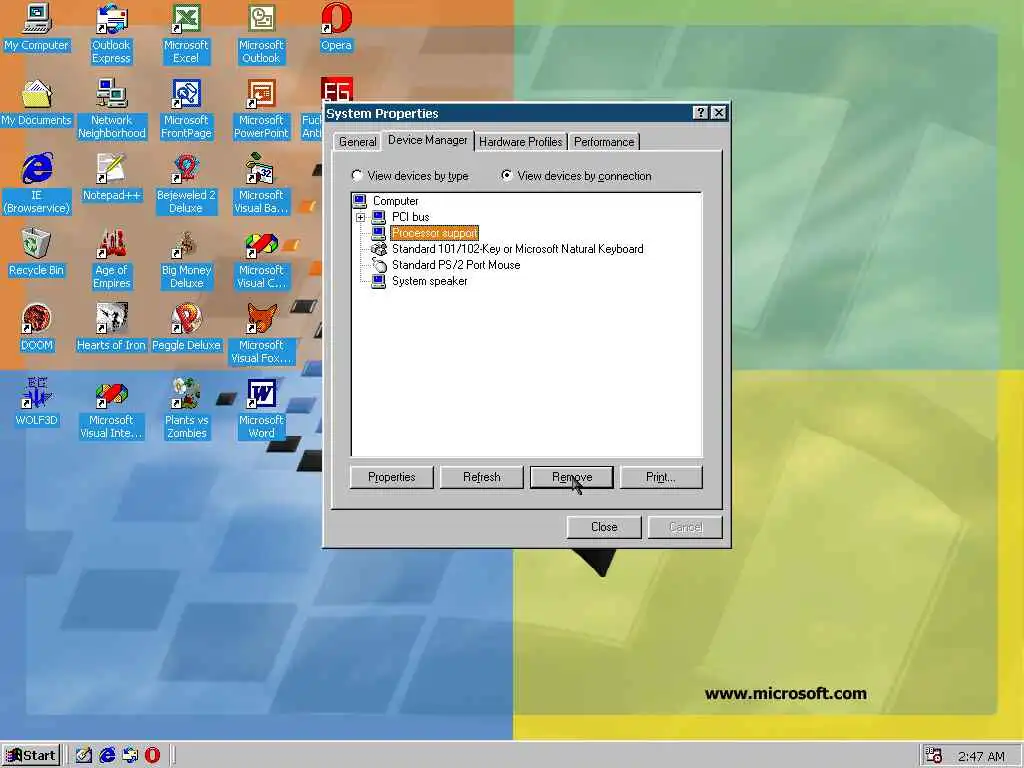1024x768 pixels.
Task: Click the help question mark button
Action: coord(700,113)
